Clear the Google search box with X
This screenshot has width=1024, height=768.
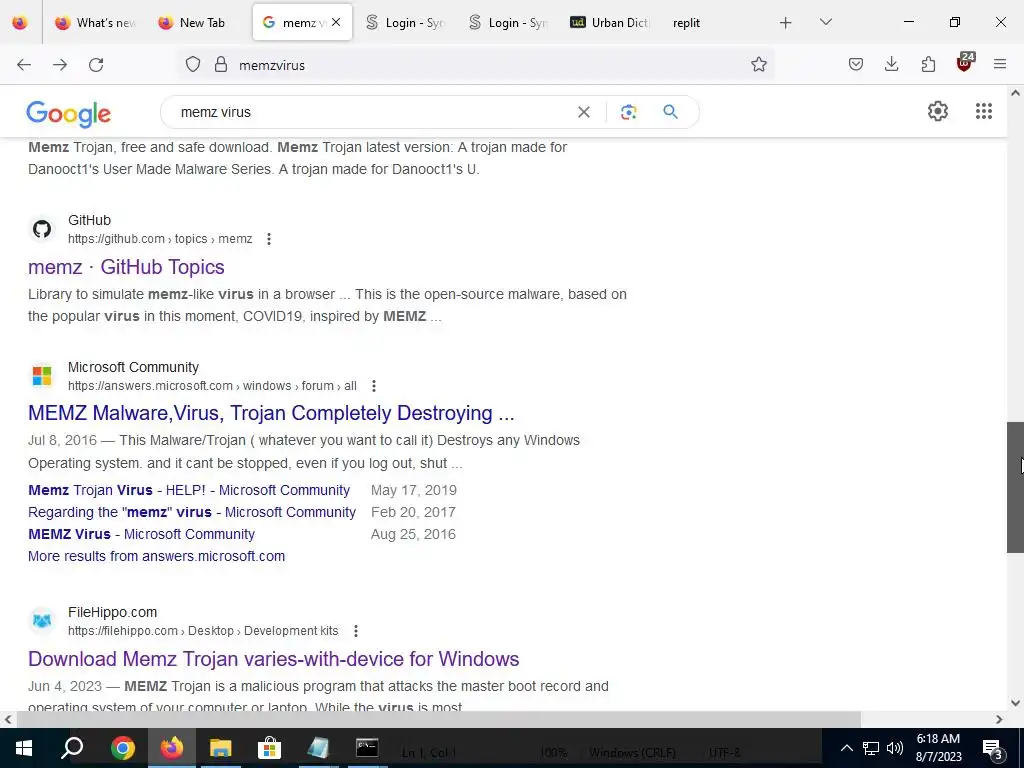(584, 112)
